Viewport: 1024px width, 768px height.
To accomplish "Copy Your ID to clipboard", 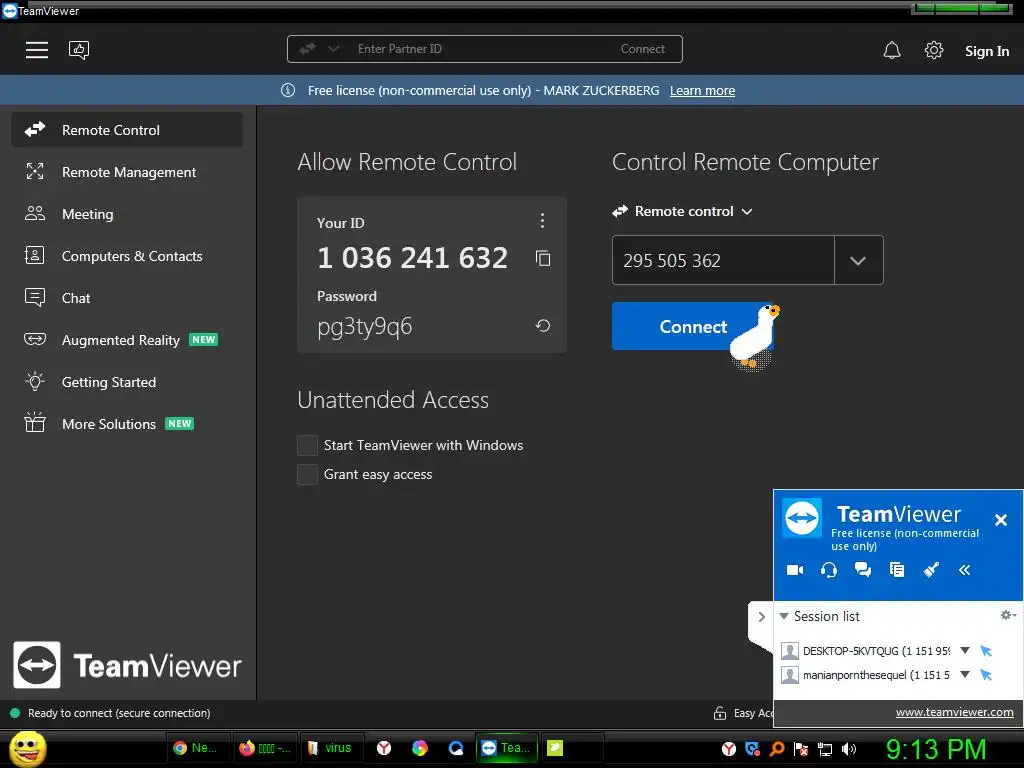I will click(x=543, y=259).
